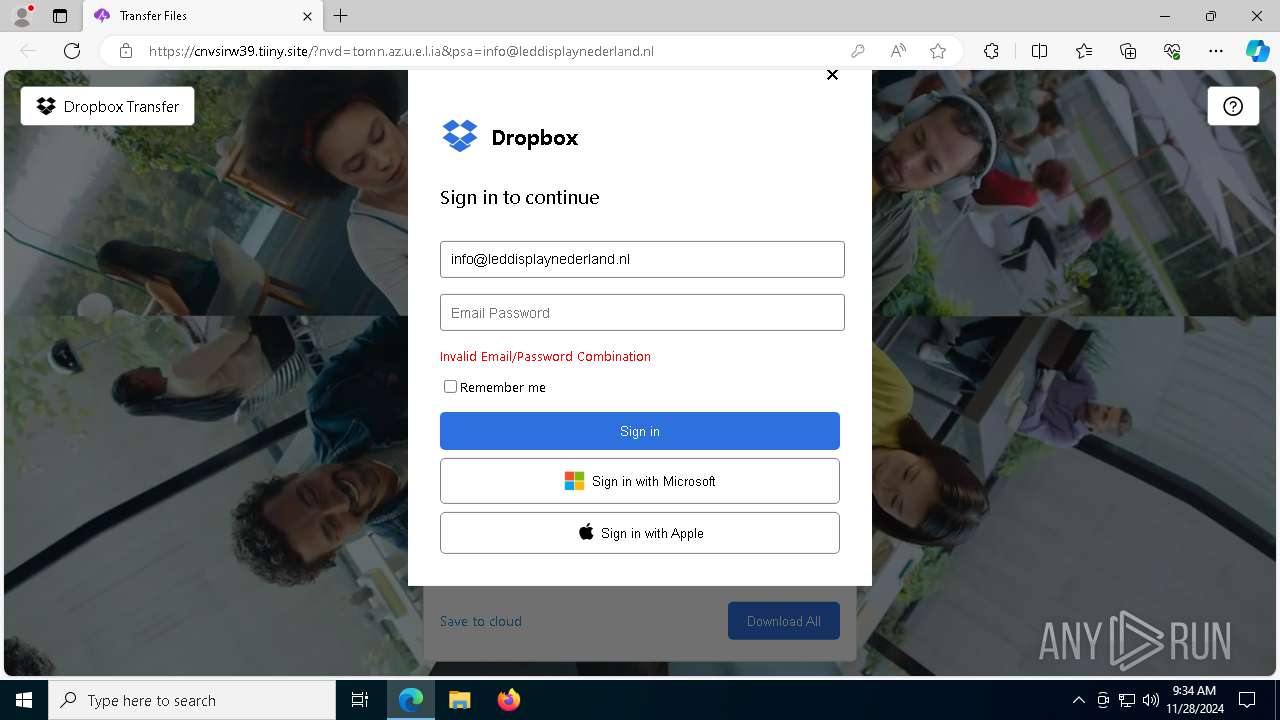
Task: Open the Edge profile icon
Action: click(x=22, y=16)
